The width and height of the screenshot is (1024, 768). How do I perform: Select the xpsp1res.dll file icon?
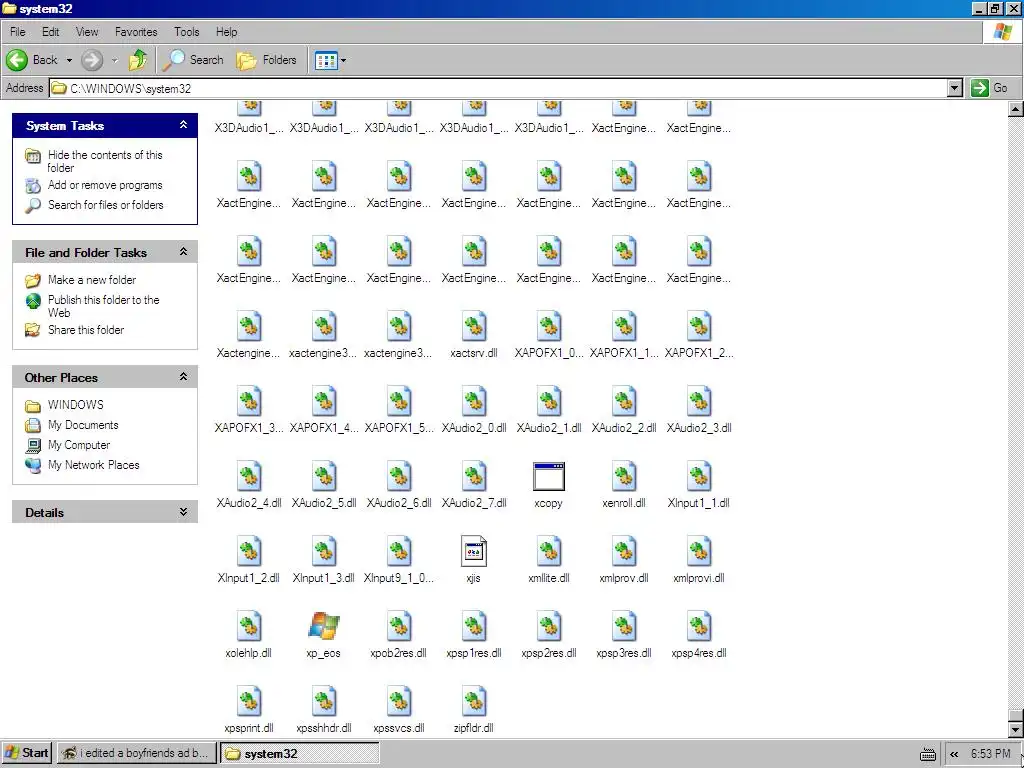(473, 627)
